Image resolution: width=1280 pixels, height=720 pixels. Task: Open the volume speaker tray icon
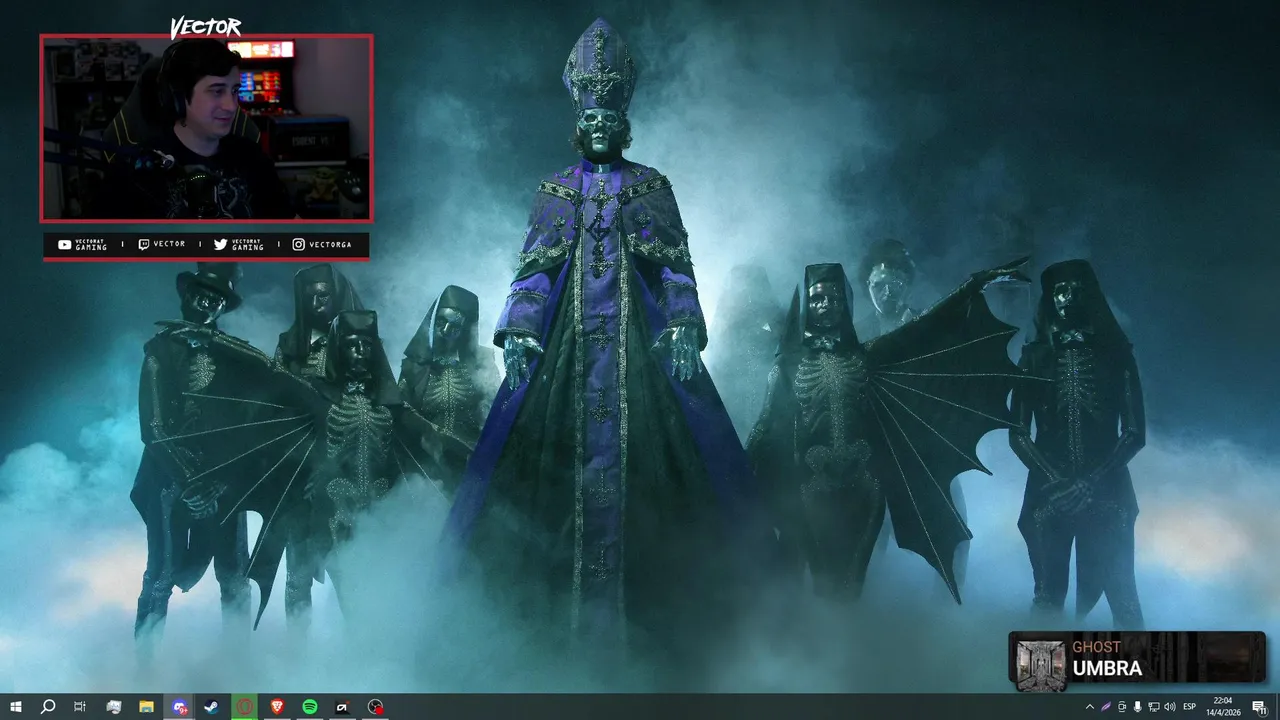1170,707
